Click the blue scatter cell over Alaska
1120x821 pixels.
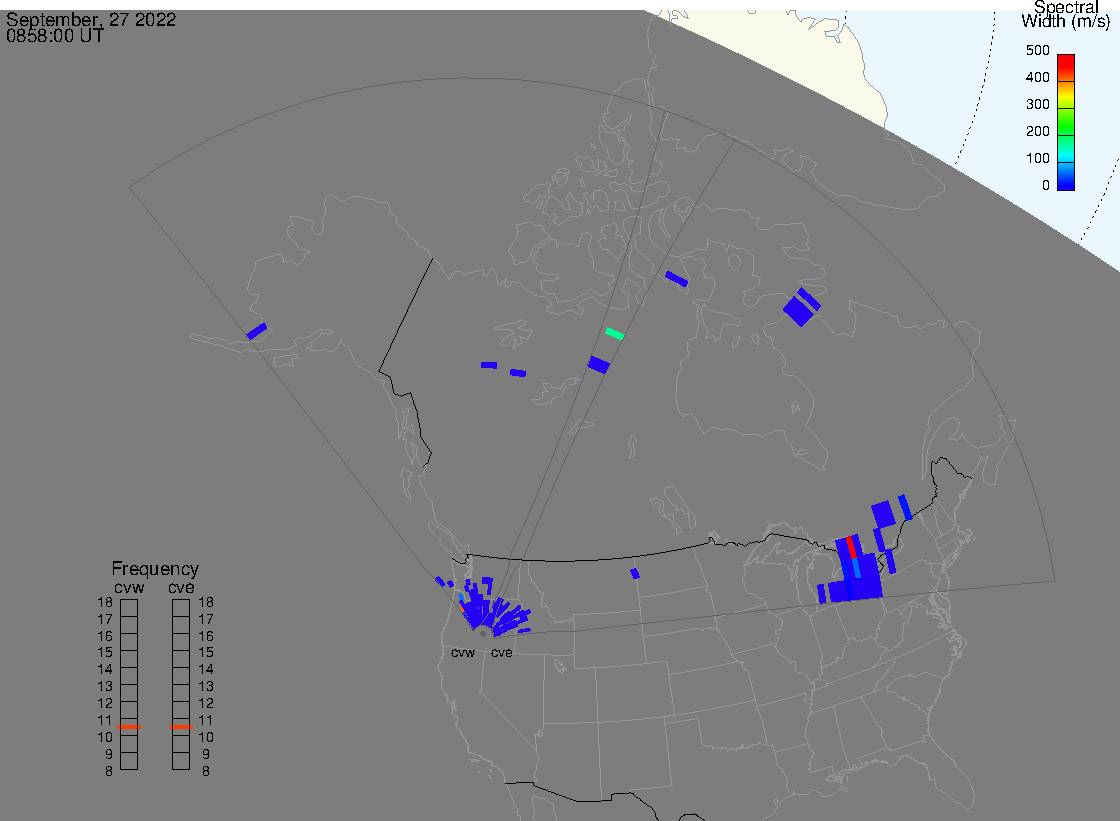click(256, 332)
